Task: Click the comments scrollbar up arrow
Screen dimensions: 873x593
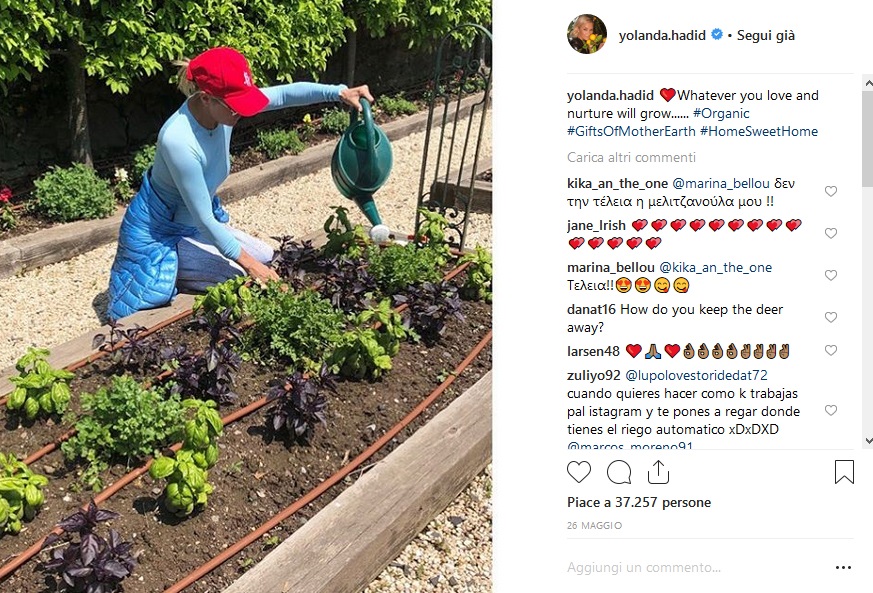Action: coord(867,84)
